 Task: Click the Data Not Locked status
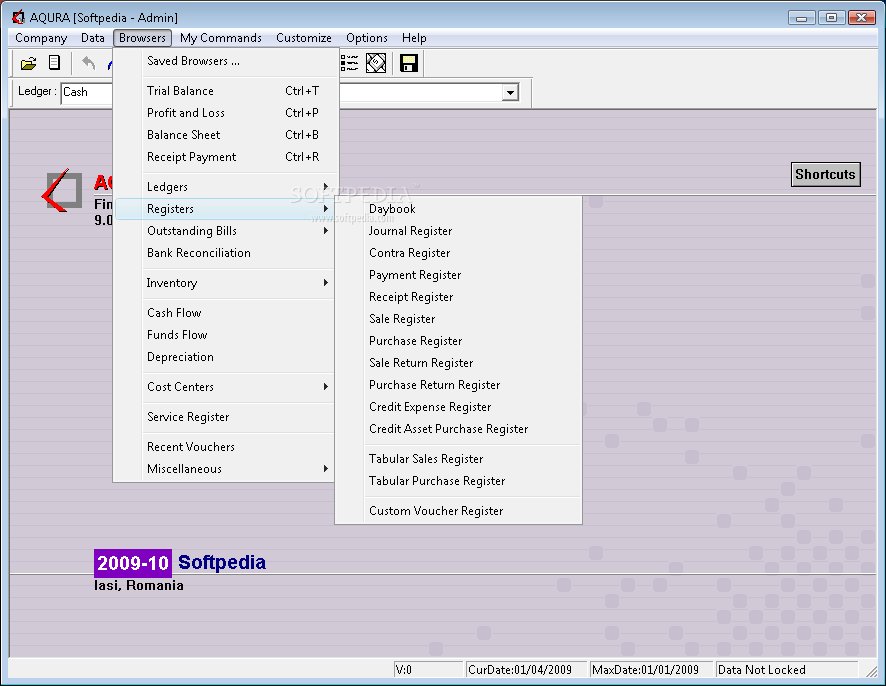point(787,670)
